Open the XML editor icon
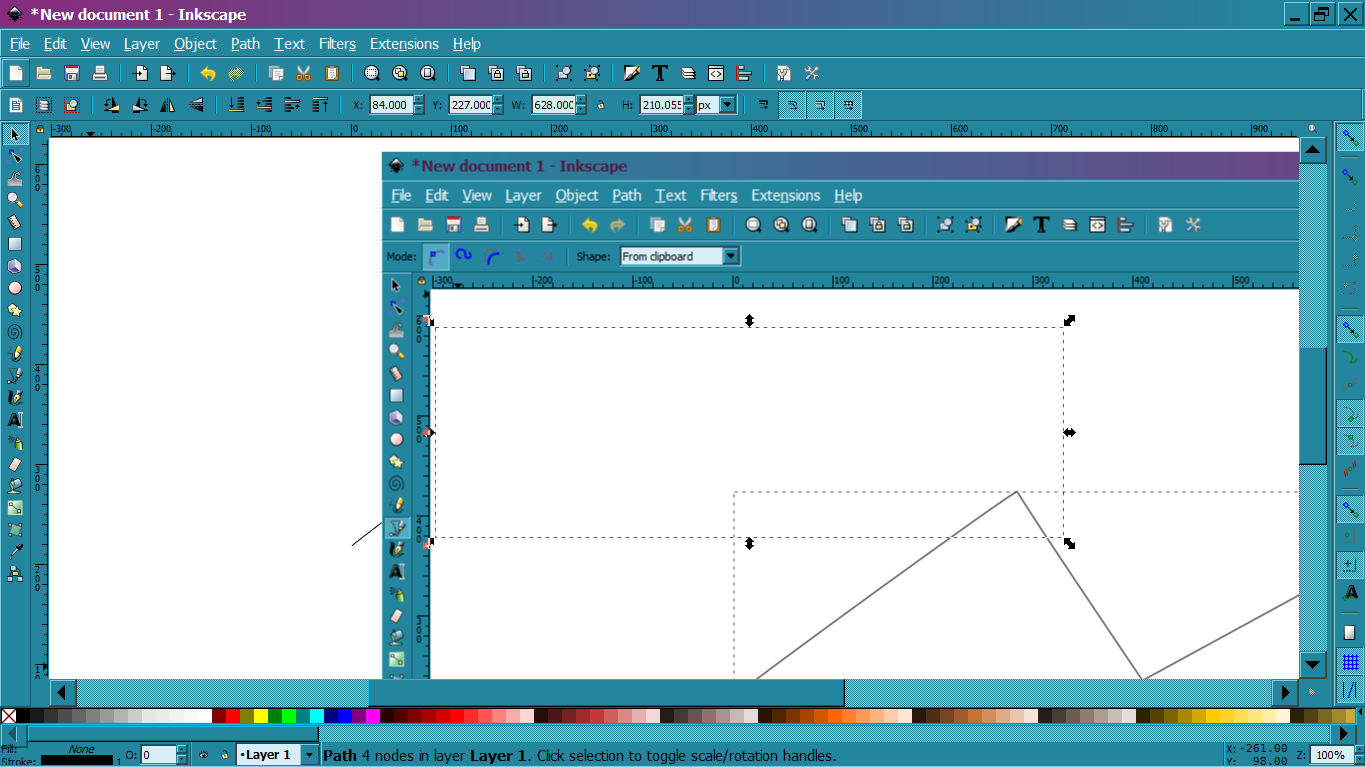Screen dimensions: 1365x767 pos(716,73)
